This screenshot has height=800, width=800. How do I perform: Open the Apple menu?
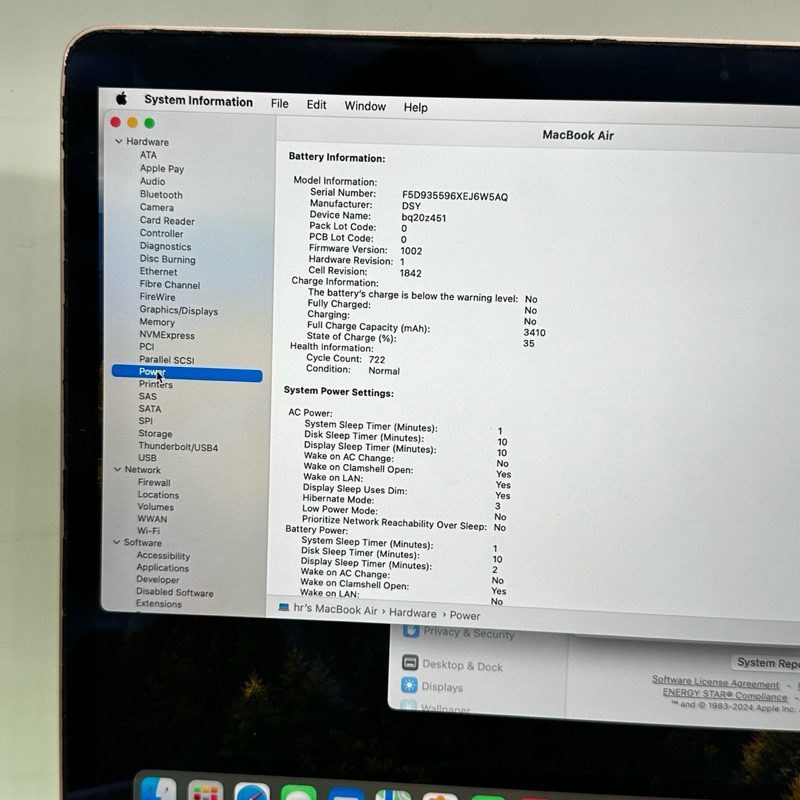121,98
